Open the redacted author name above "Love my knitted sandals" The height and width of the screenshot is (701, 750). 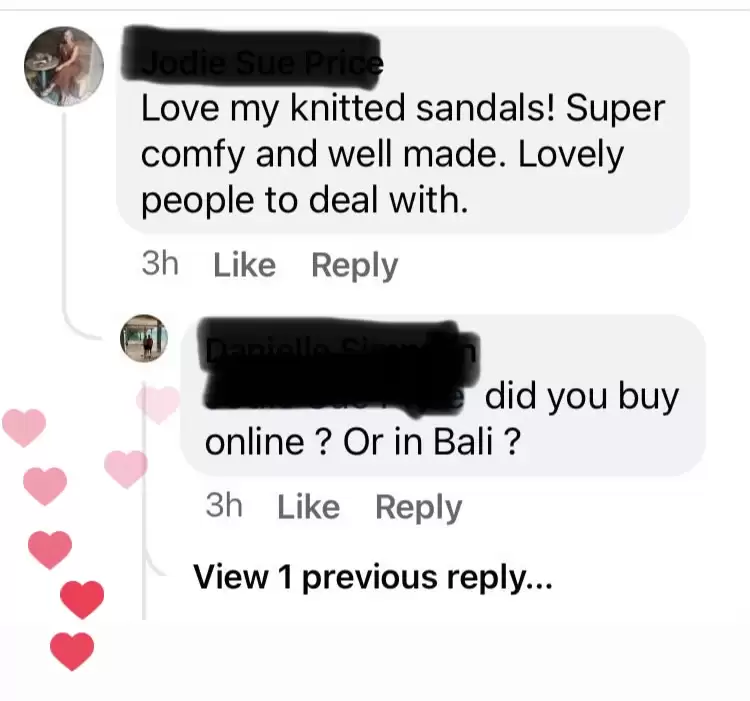252,61
